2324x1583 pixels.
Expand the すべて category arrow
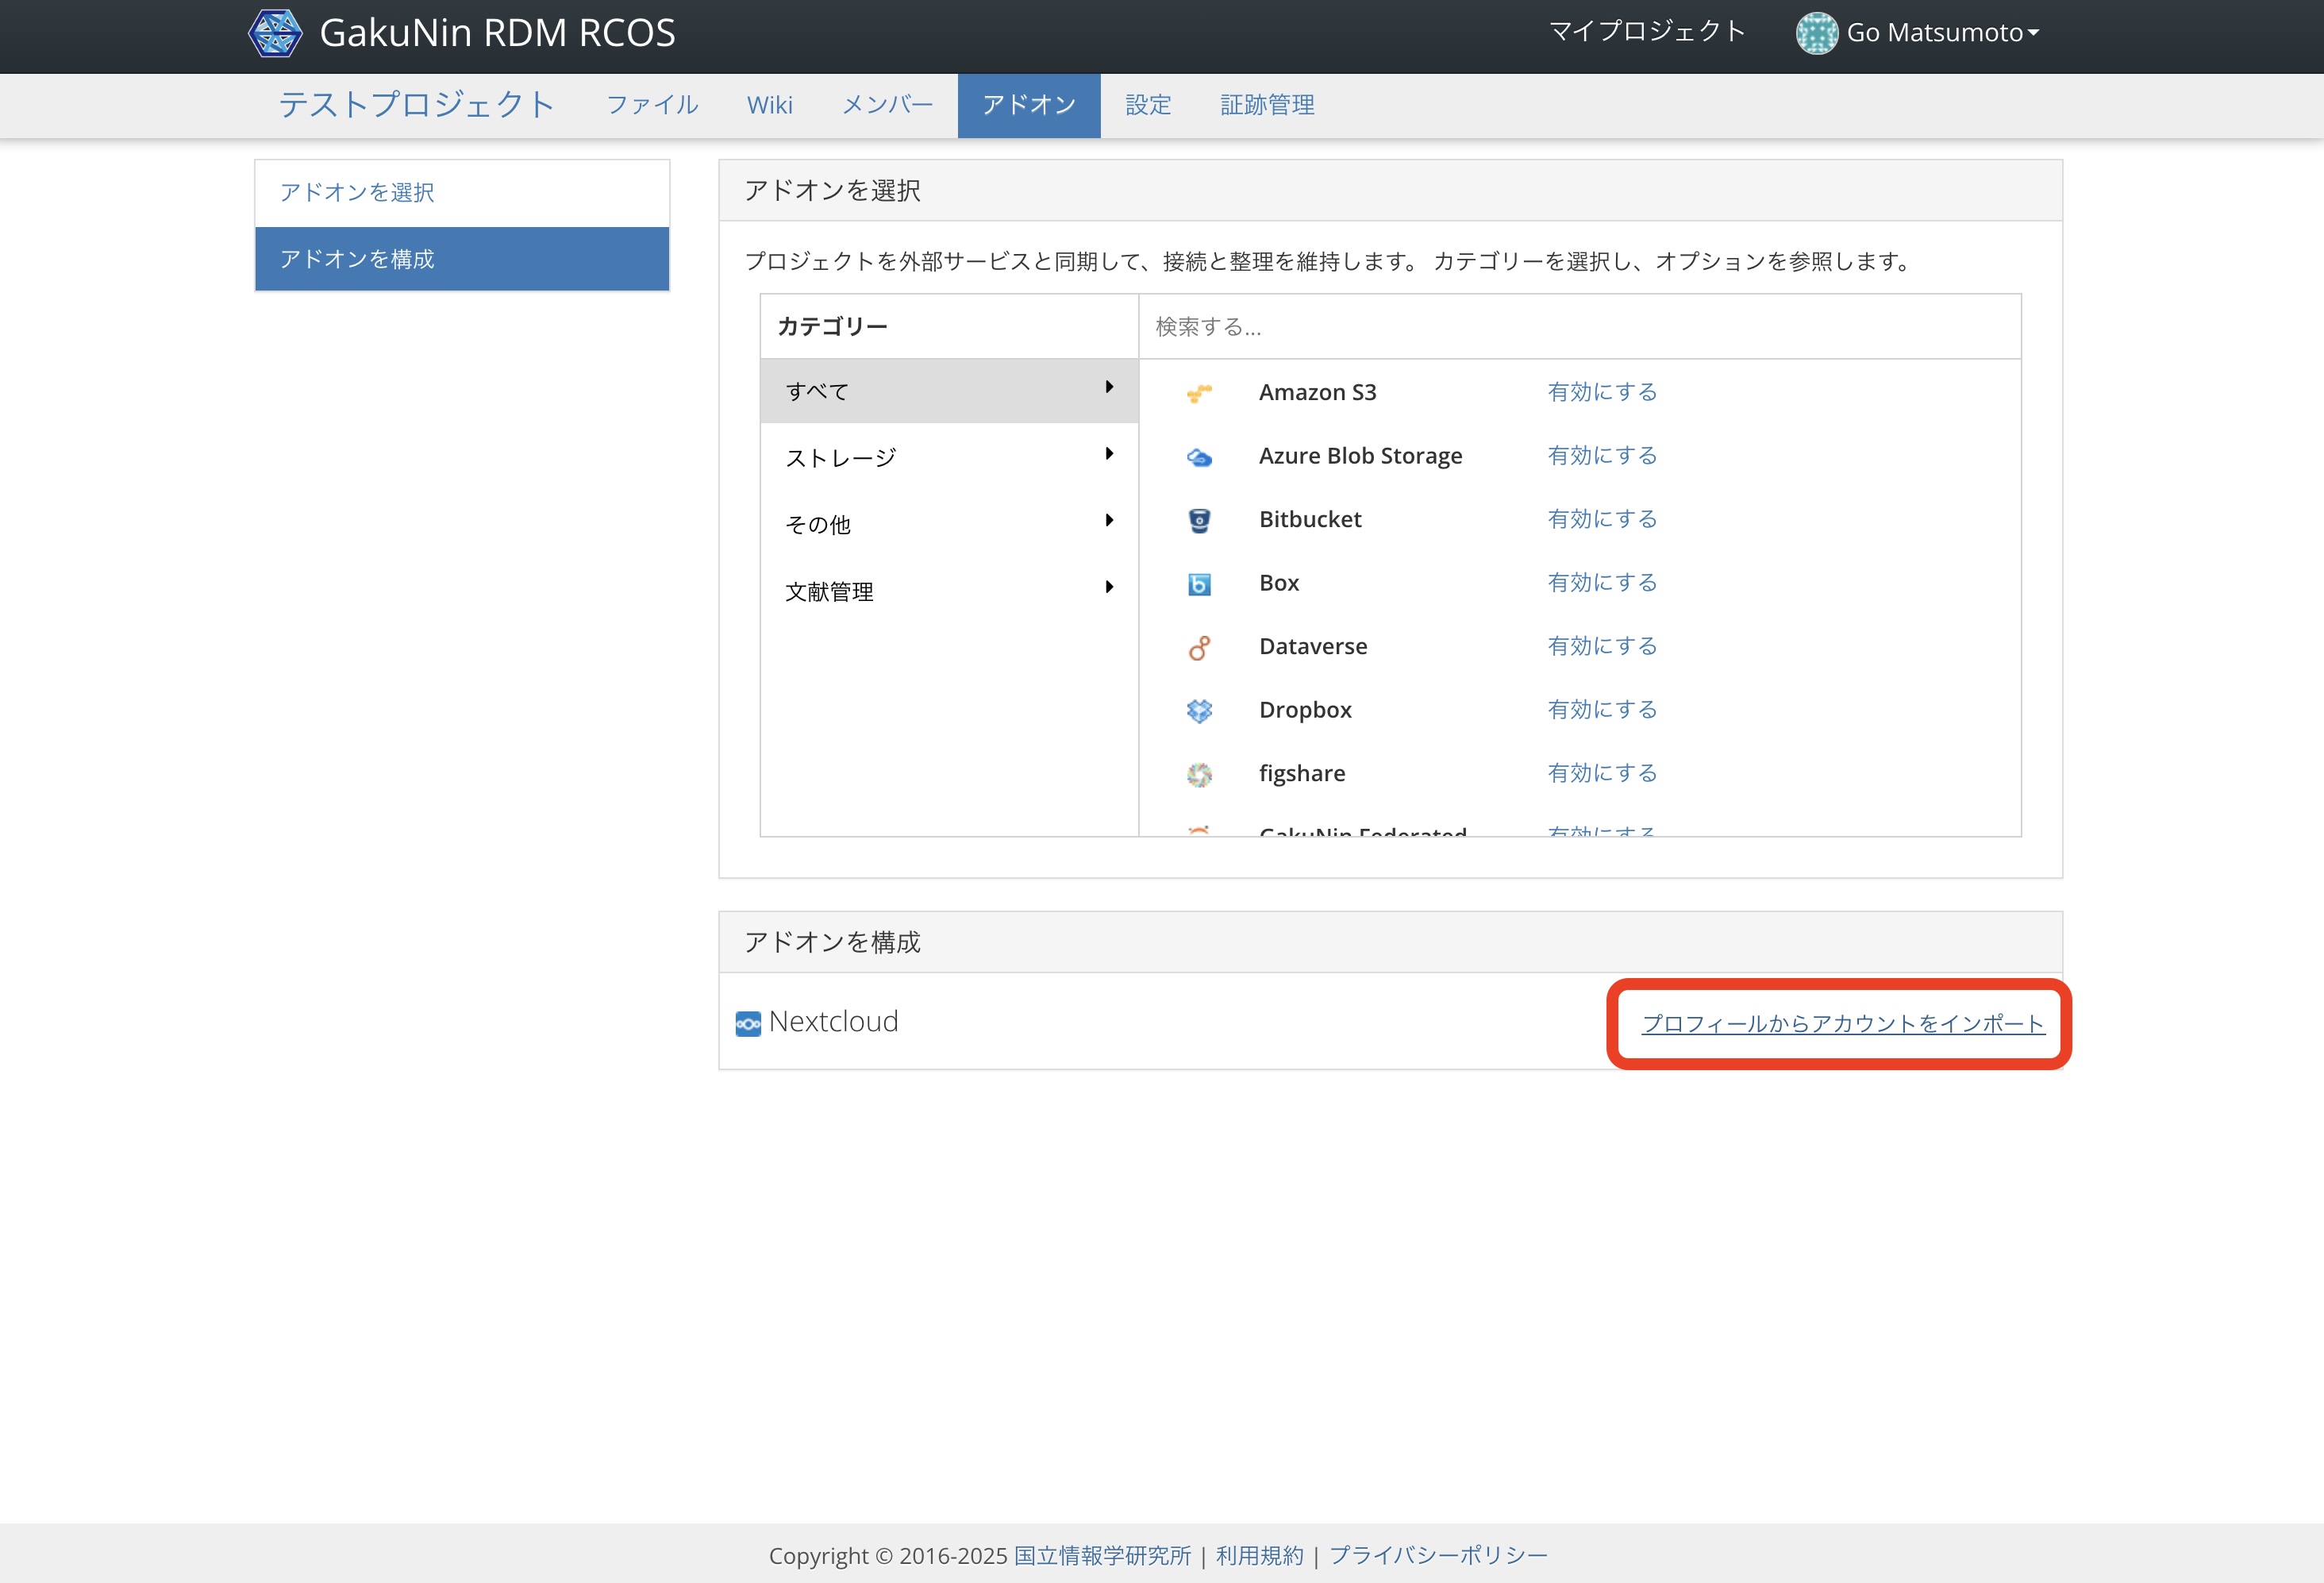1109,387
